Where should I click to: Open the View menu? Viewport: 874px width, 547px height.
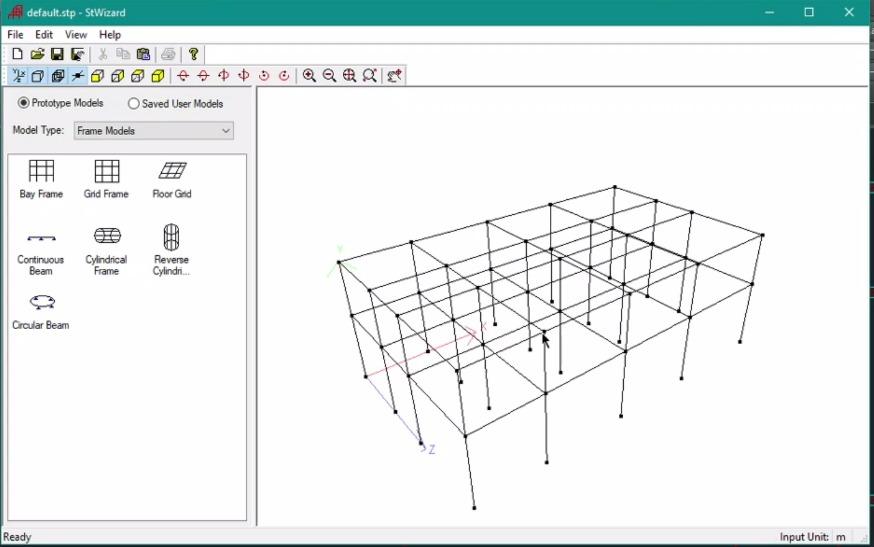point(76,35)
